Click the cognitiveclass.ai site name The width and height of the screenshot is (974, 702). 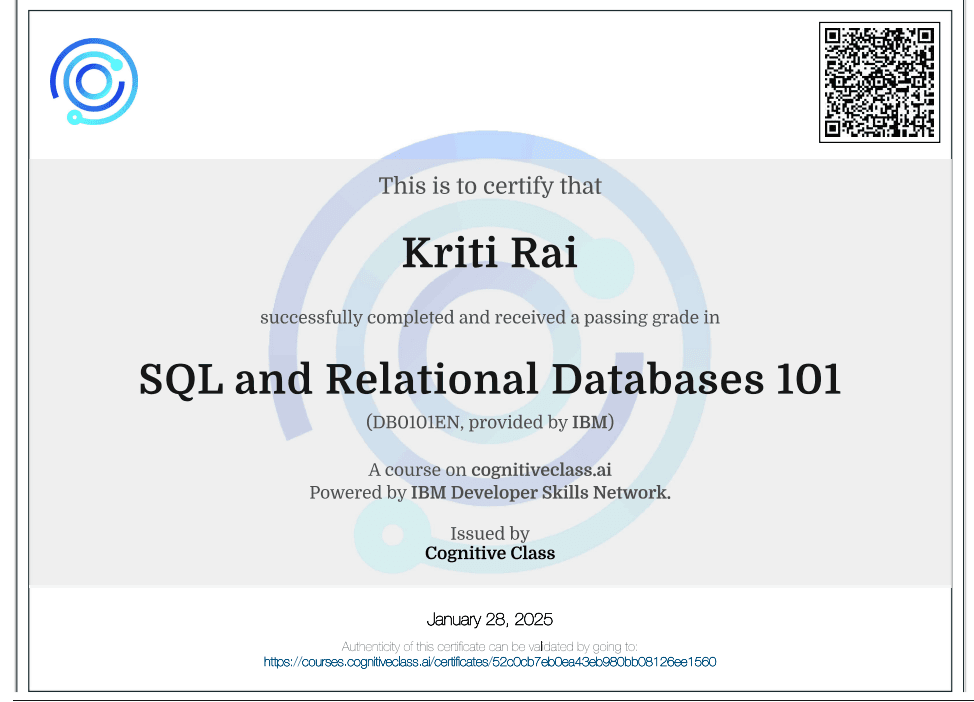pyautogui.click(x=540, y=470)
